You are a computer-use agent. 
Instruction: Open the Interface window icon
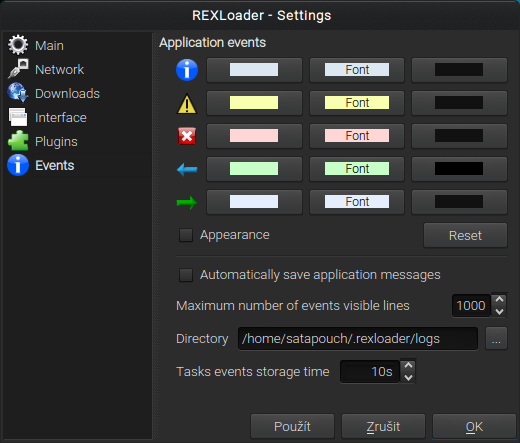click(18, 117)
